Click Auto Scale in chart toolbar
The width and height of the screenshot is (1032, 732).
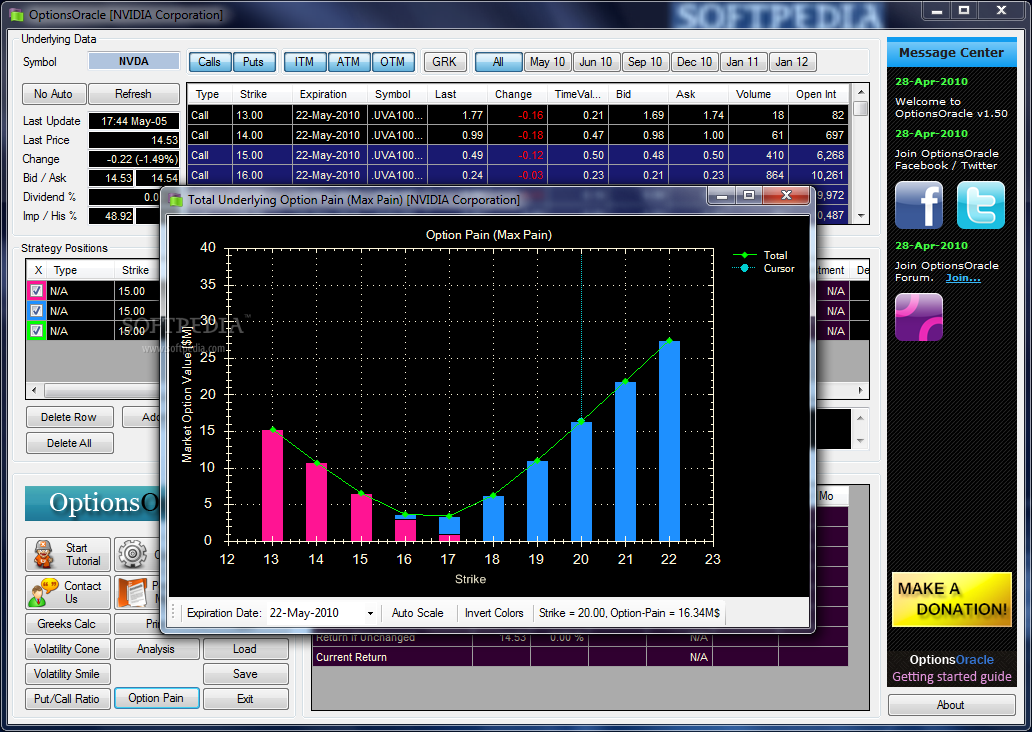pos(417,613)
